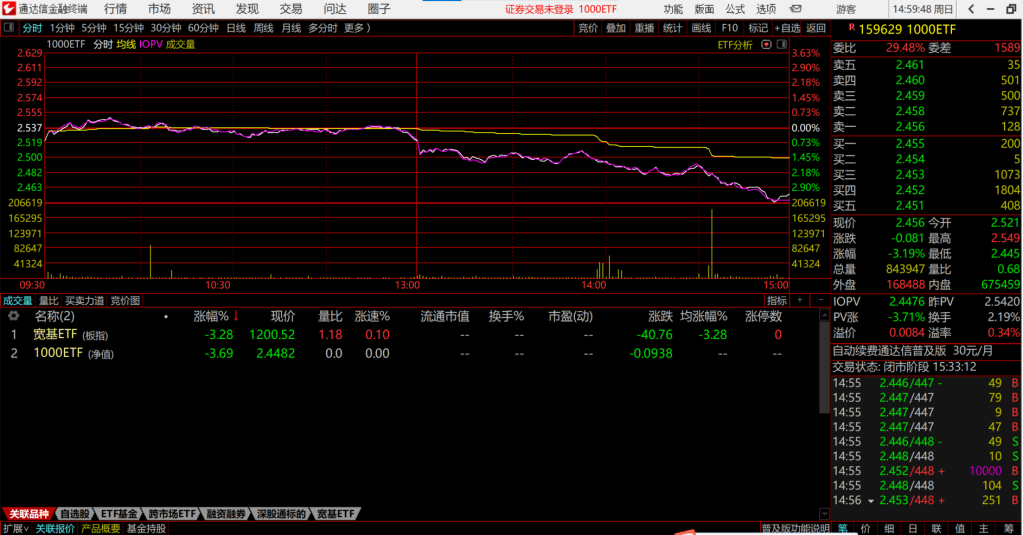Expand the 扩展 panel at bottom left
The width and height of the screenshot is (1023, 535).
15,528
